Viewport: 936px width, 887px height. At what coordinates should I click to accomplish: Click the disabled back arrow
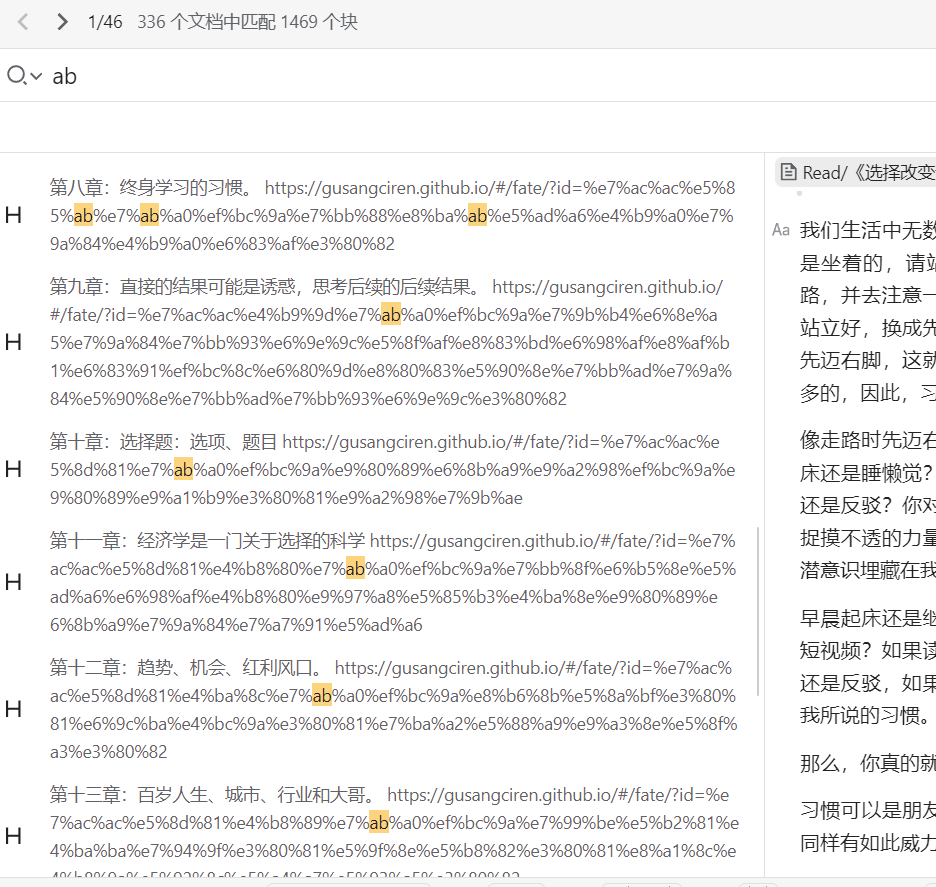pos(22,21)
